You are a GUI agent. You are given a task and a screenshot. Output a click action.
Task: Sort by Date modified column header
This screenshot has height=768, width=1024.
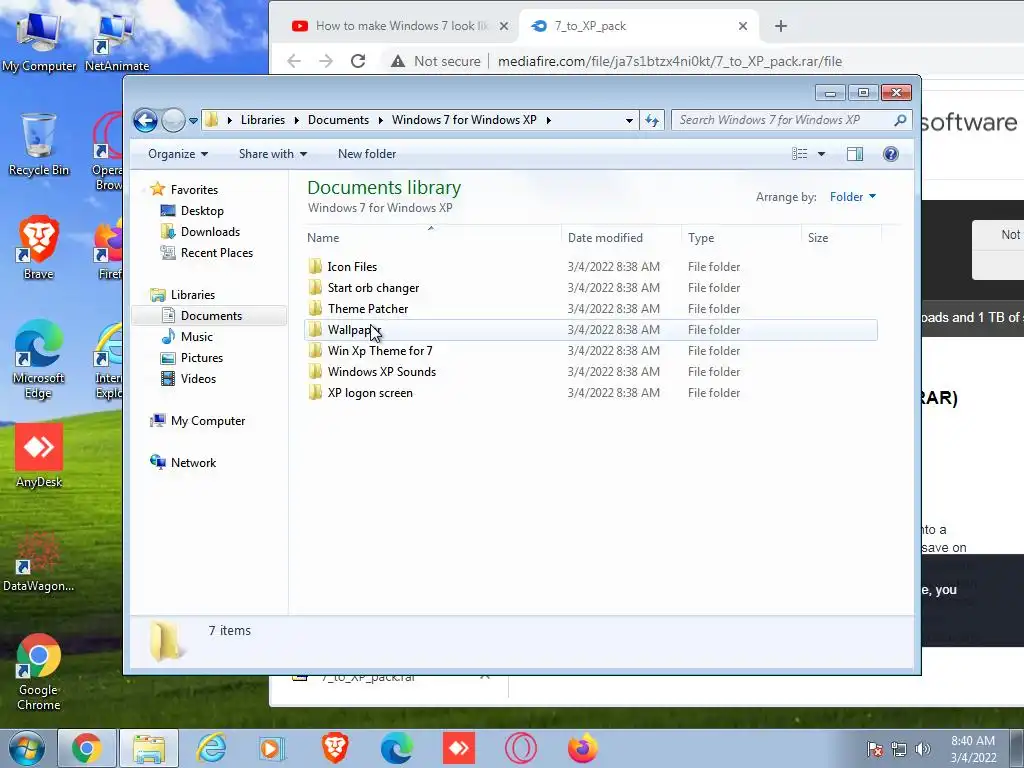tap(620, 238)
